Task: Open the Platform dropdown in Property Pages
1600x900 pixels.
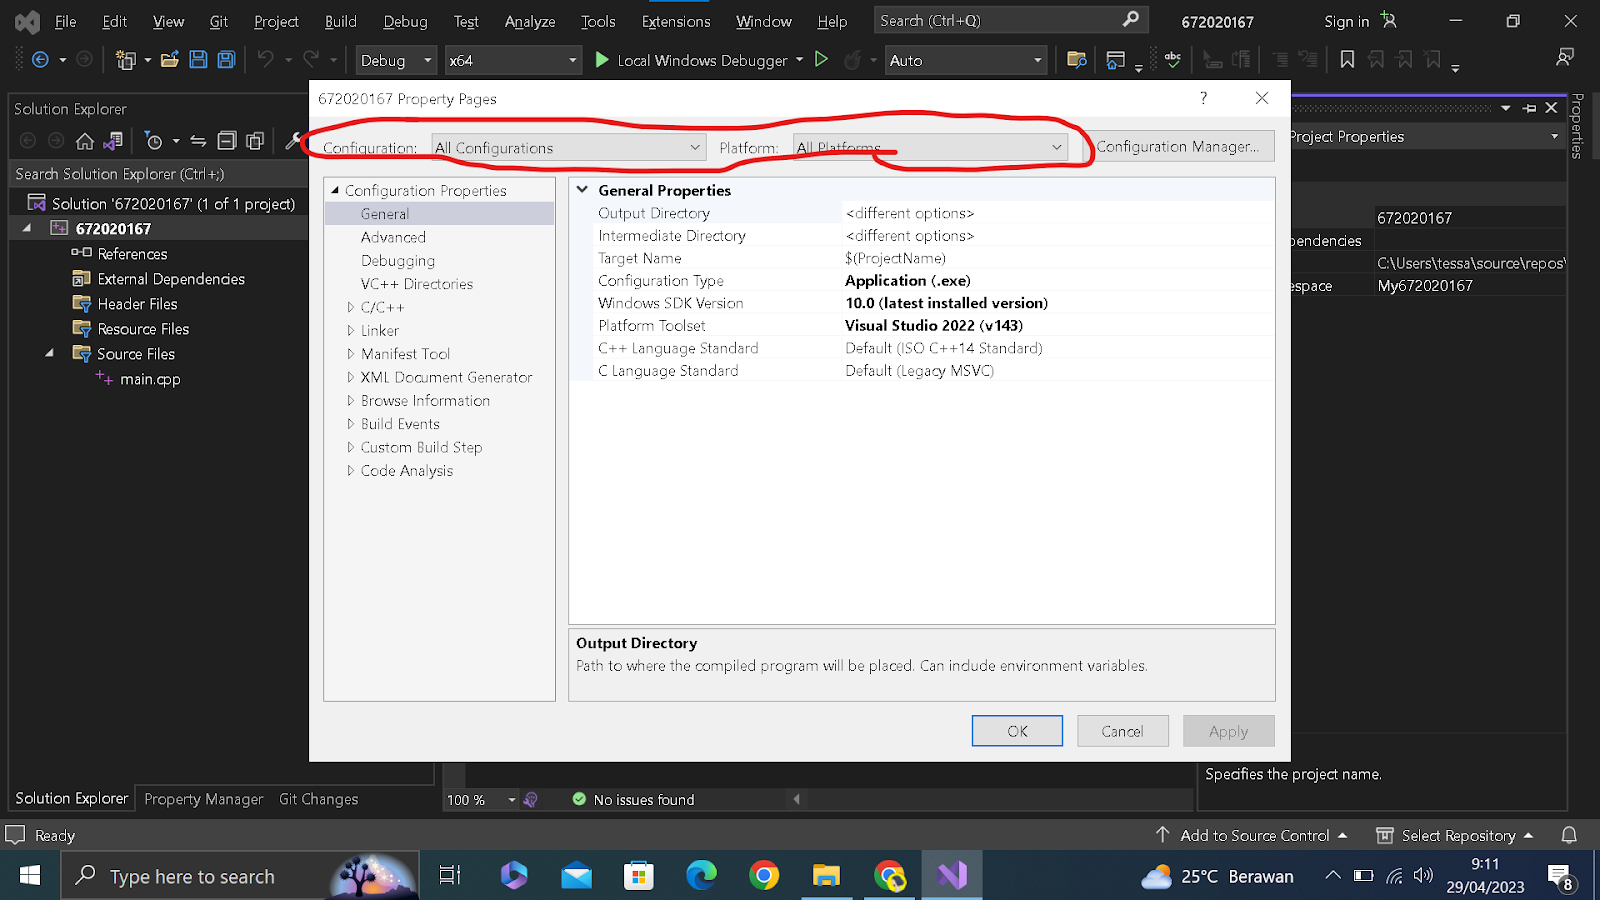Action: pos(930,147)
